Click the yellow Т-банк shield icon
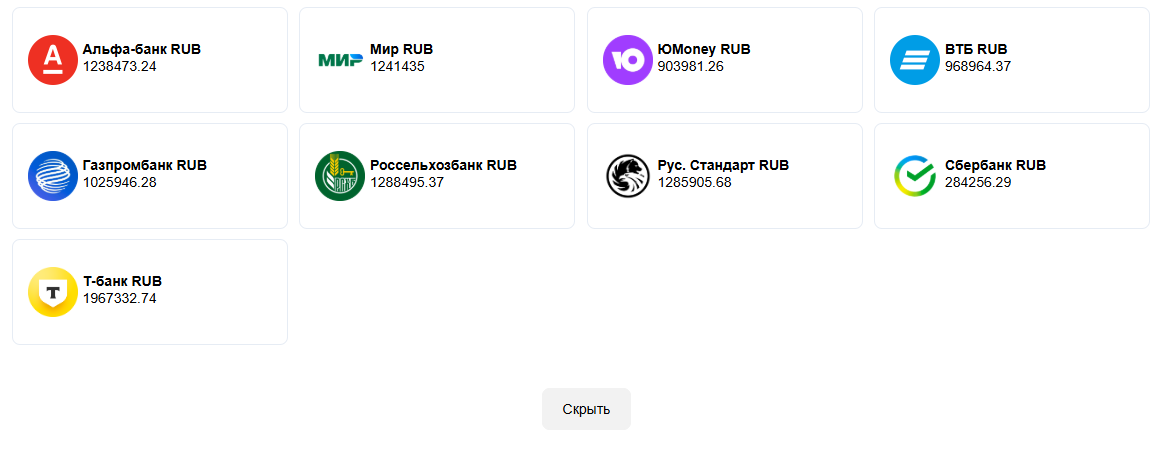 point(52,291)
